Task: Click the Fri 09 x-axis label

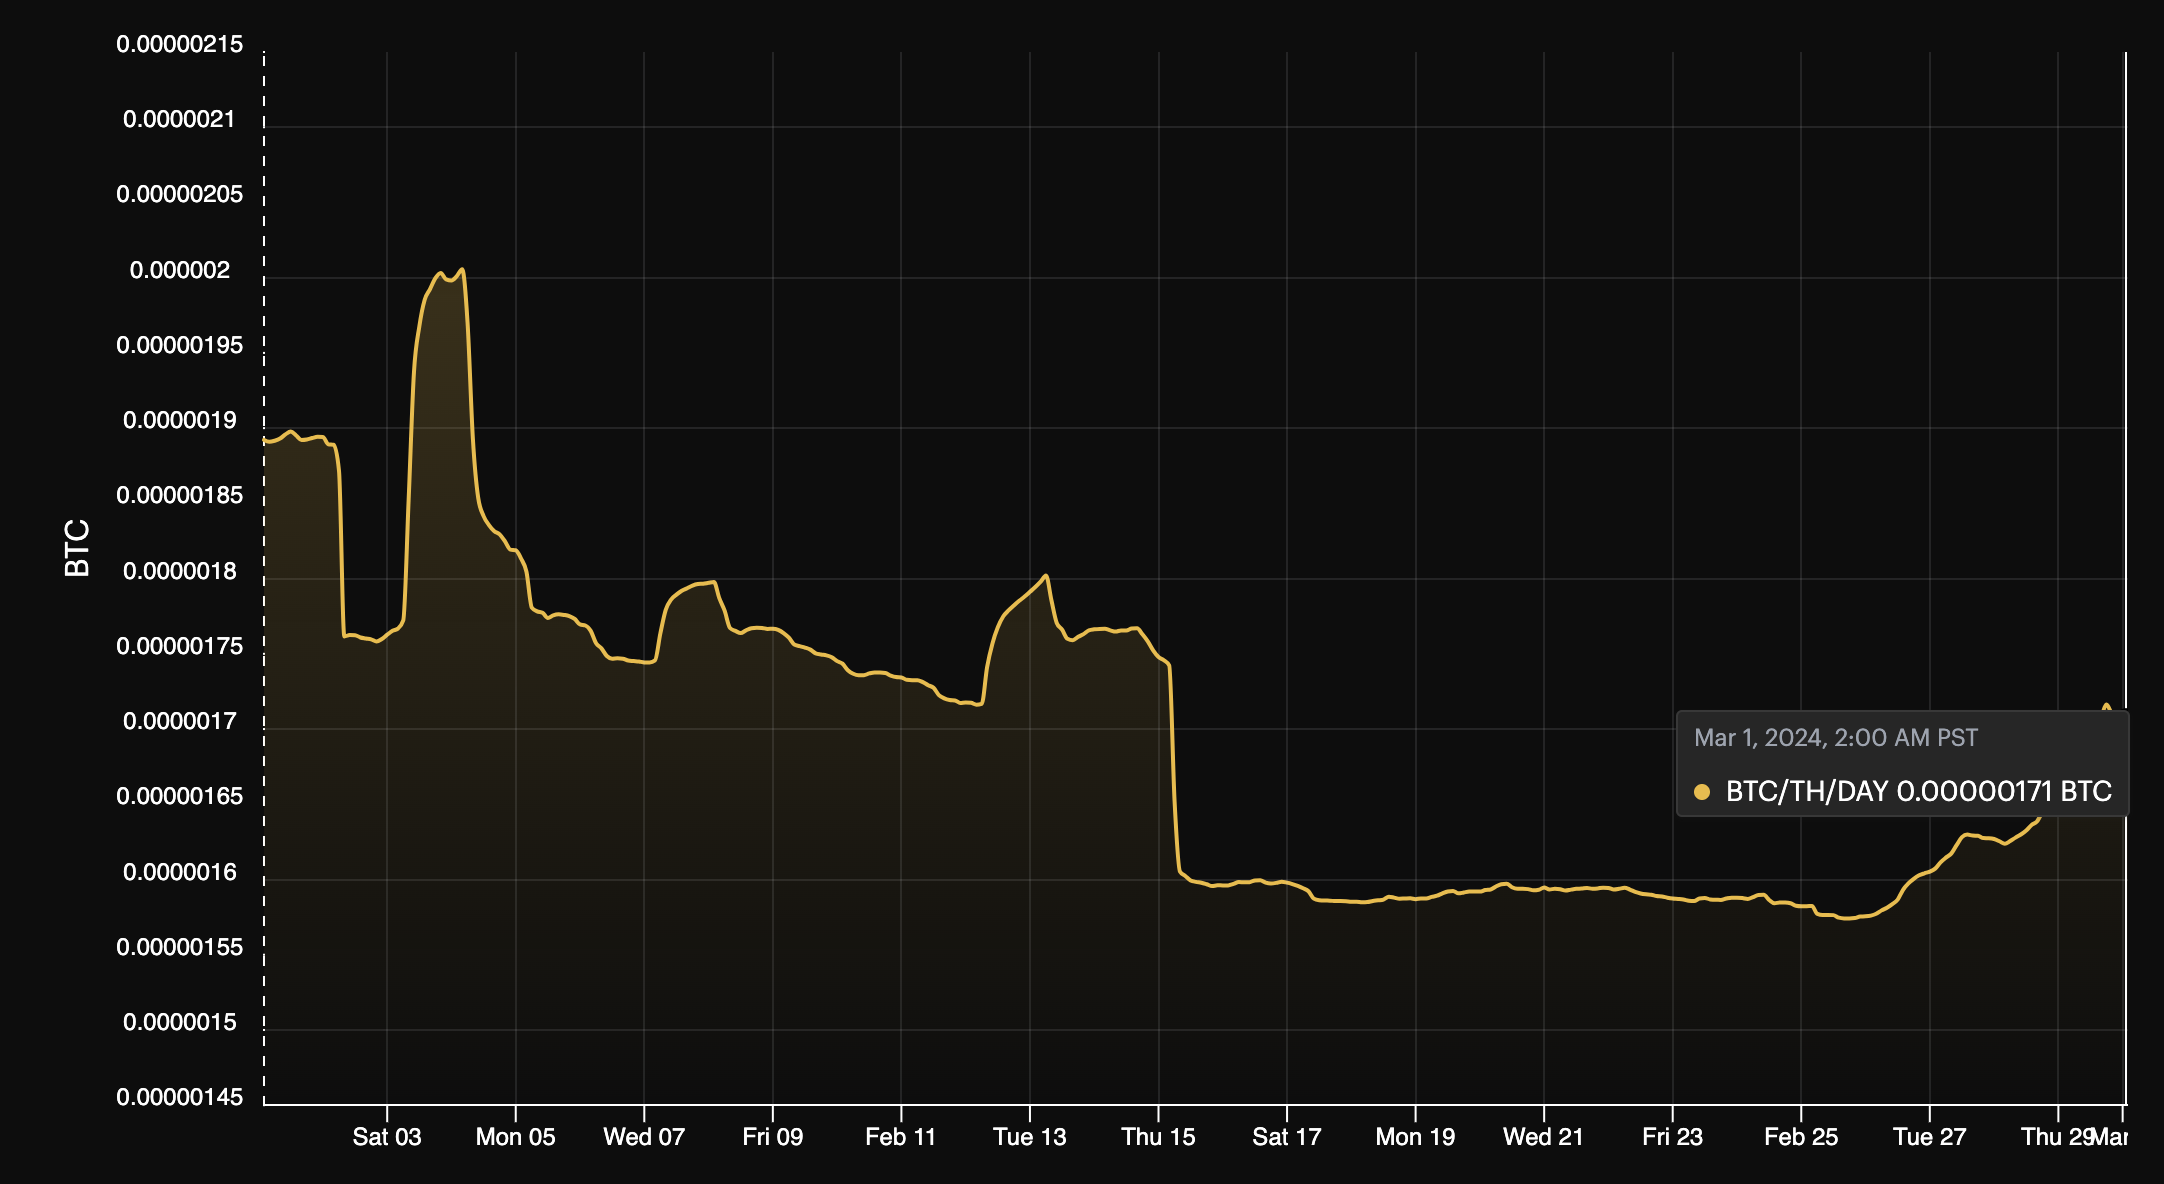Action: [x=772, y=1137]
